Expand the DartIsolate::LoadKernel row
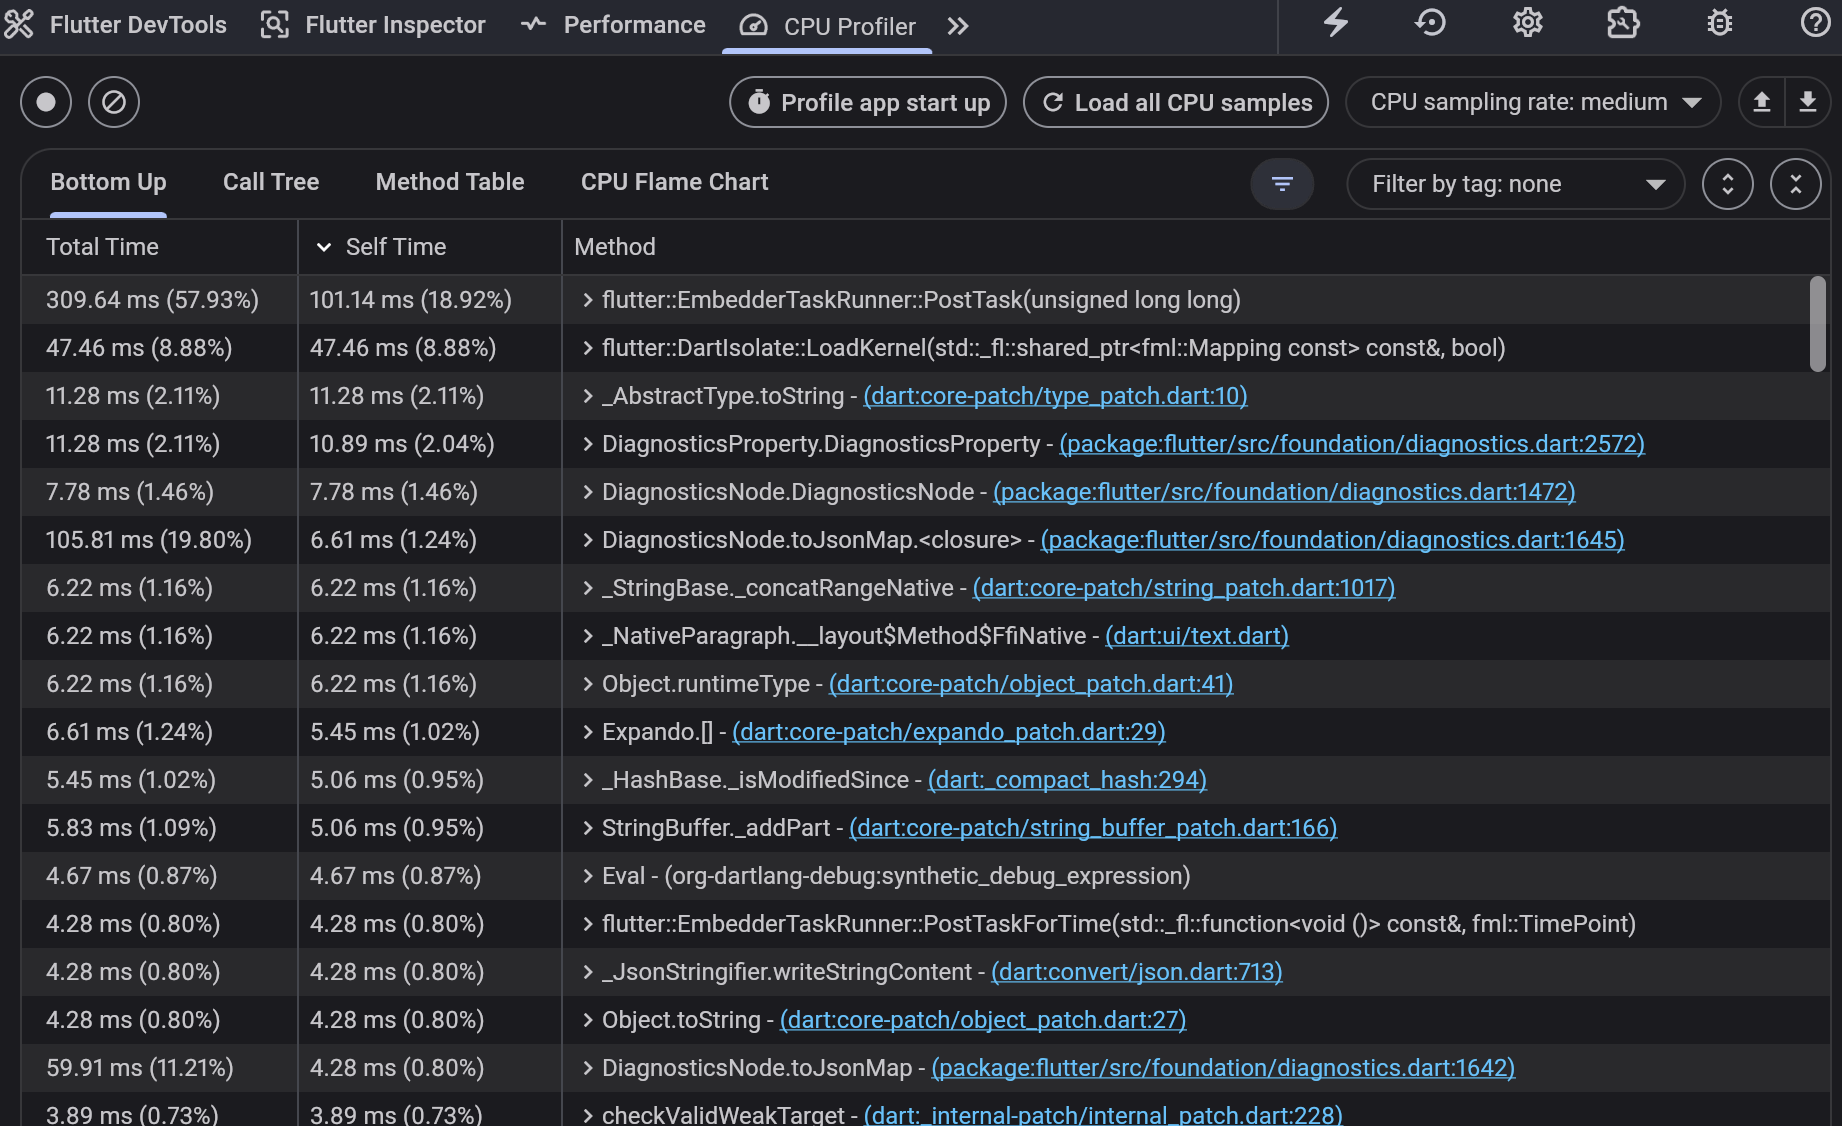Image resolution: width=1842 pixels, height=1126 pixels. coord(588,348)
